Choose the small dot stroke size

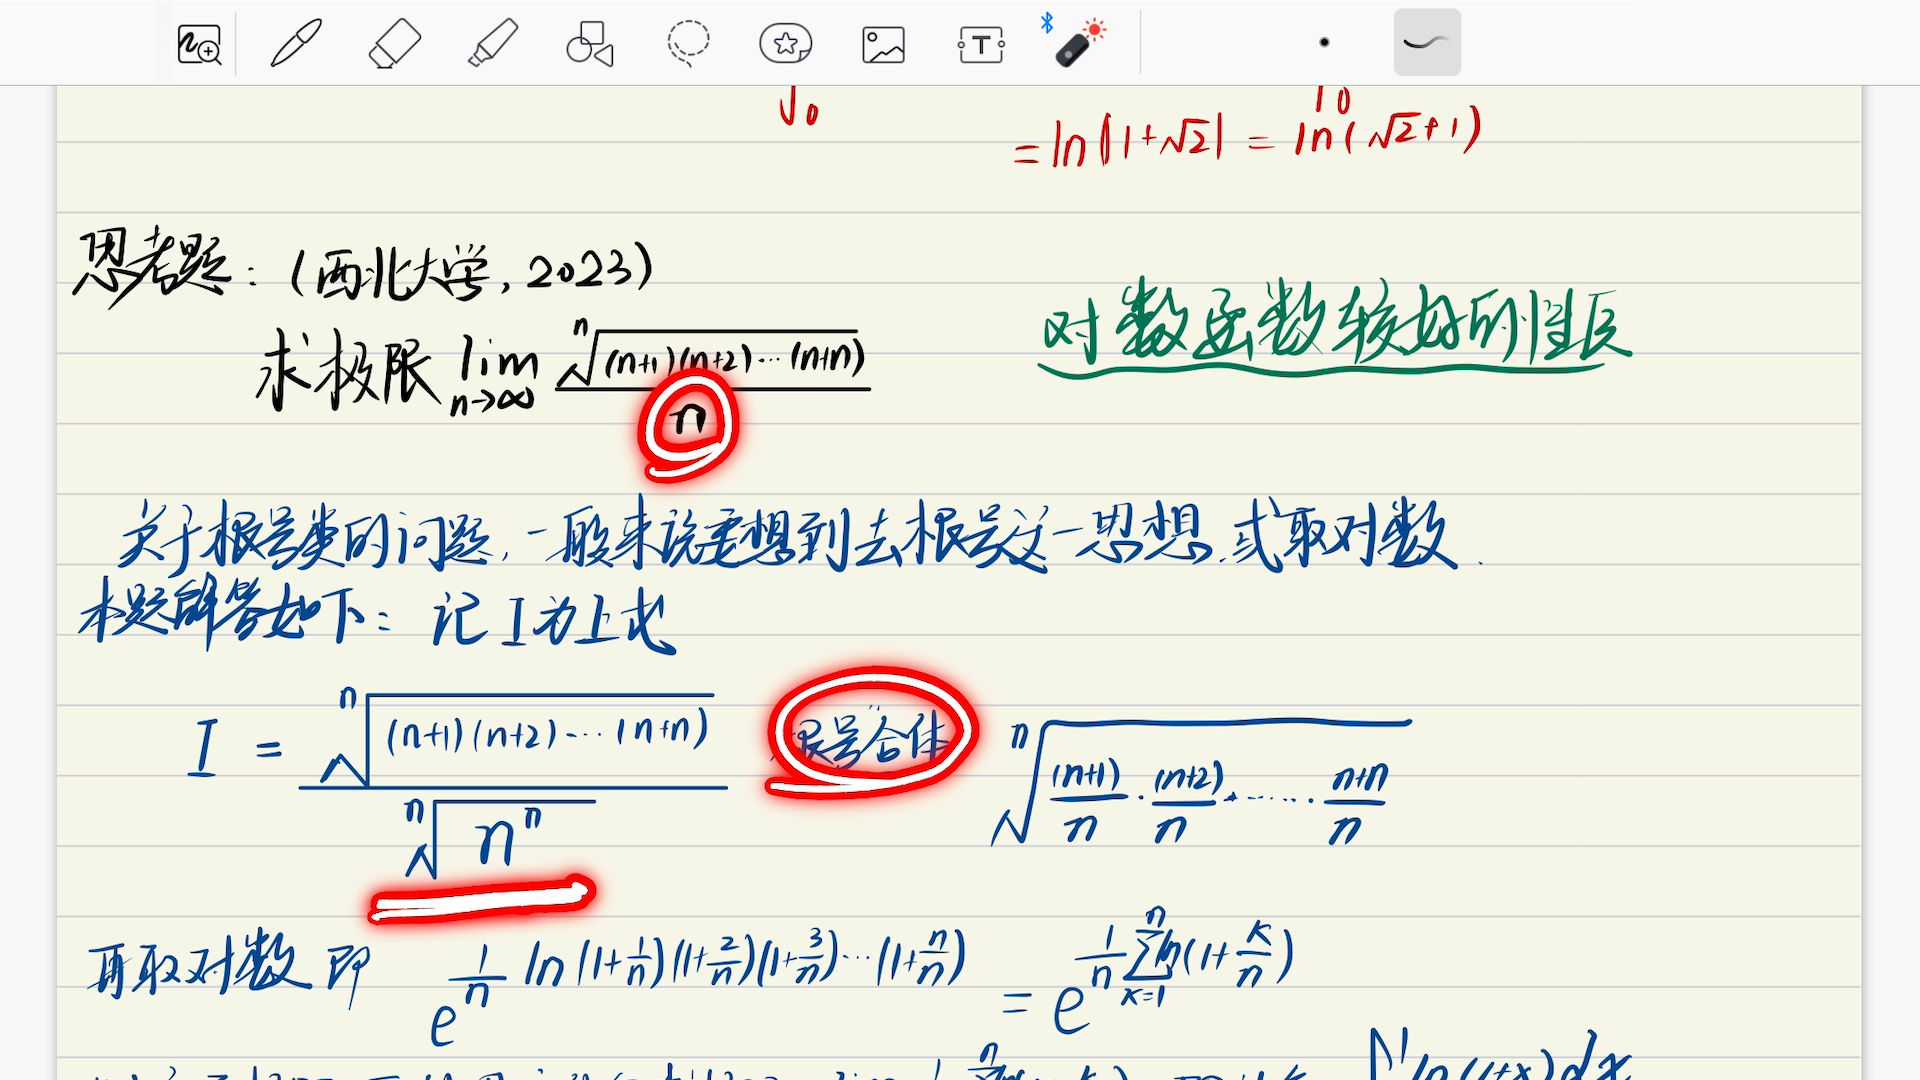click(x=1324, y=42)
